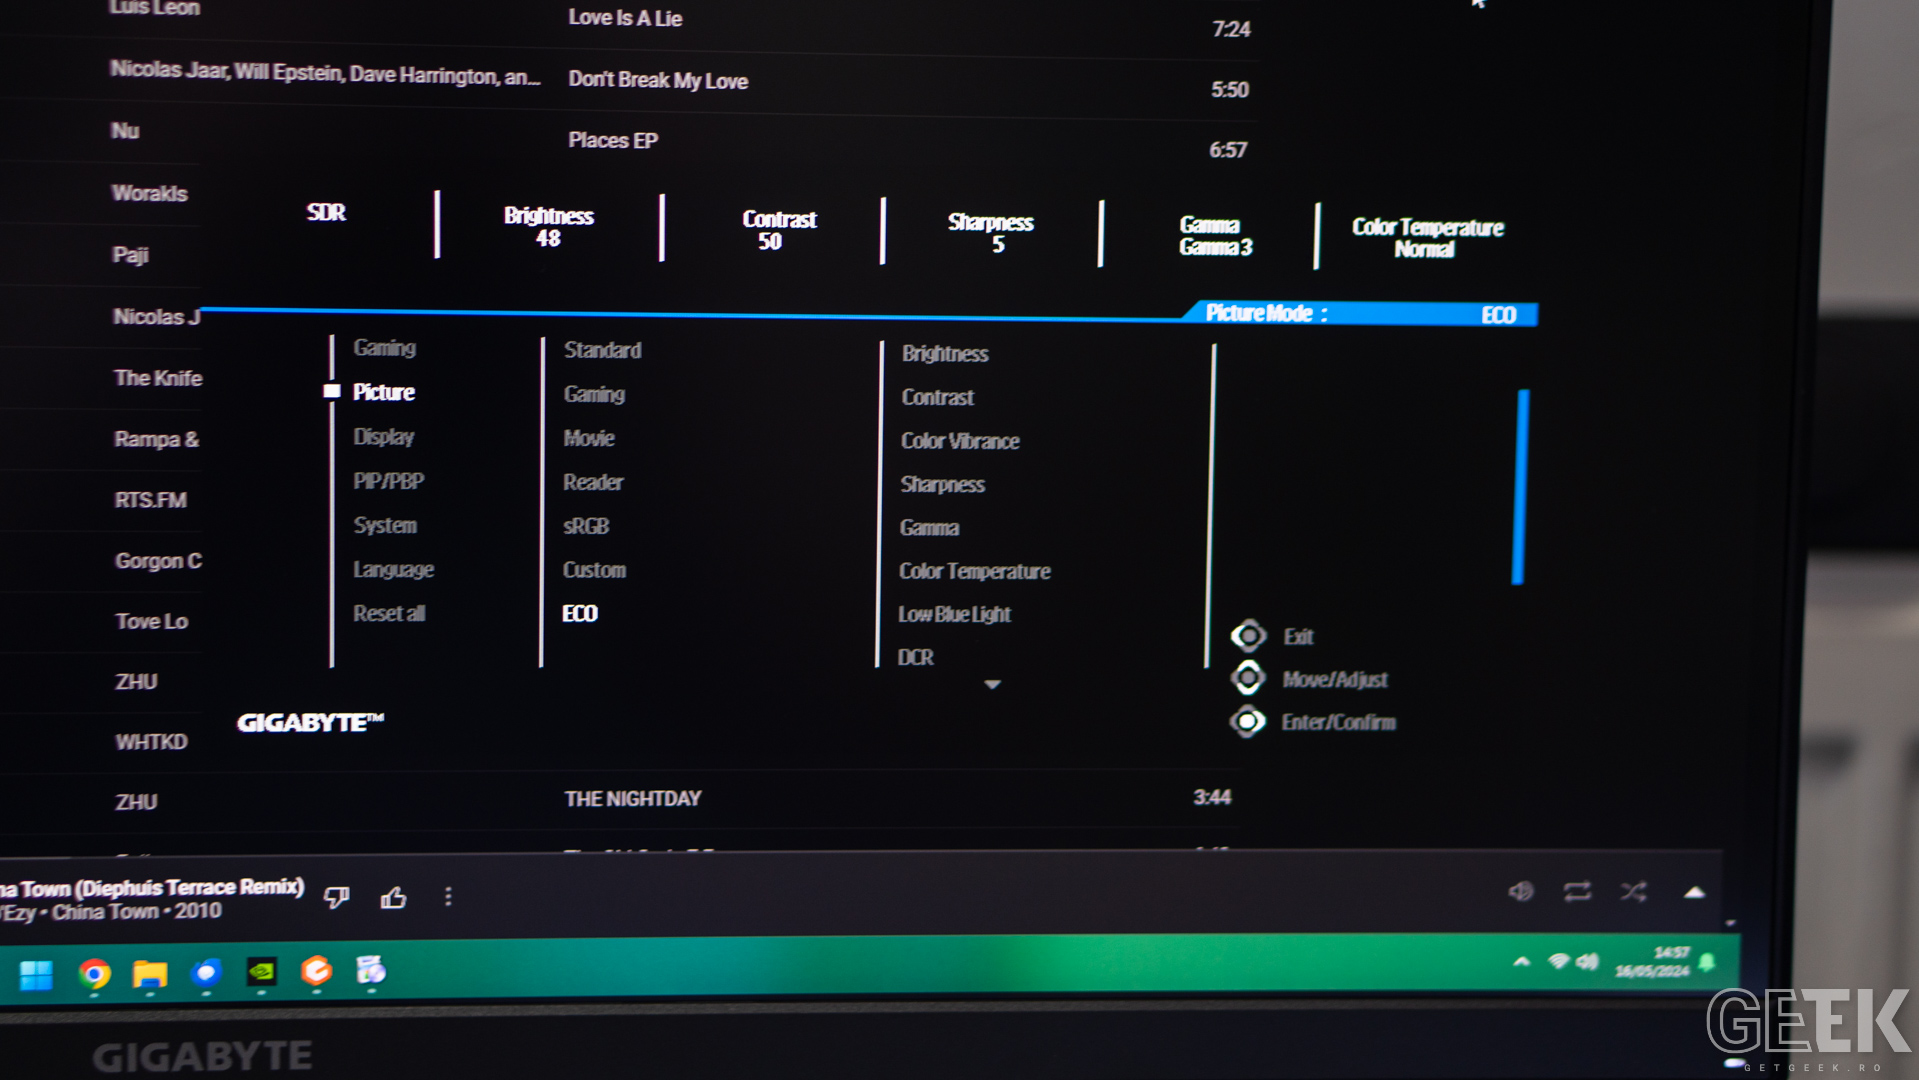The width and height of the screenshot is (1919, 1080).
Task: Click the taskbar volume tray icon
Action: tap(1587, 962)
